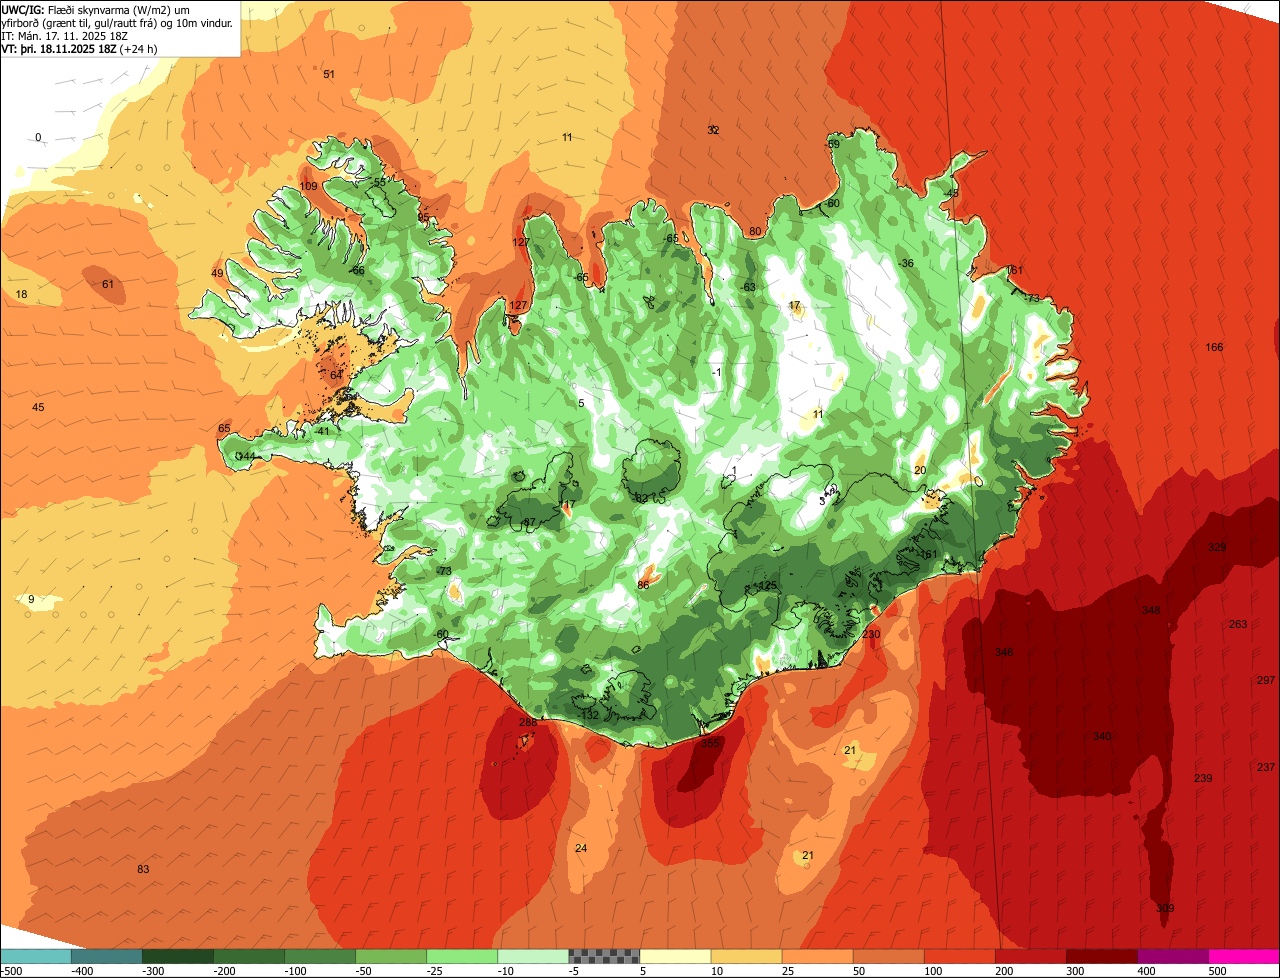Click the flux value '166' east of Iceland

tap(1214, 347)
